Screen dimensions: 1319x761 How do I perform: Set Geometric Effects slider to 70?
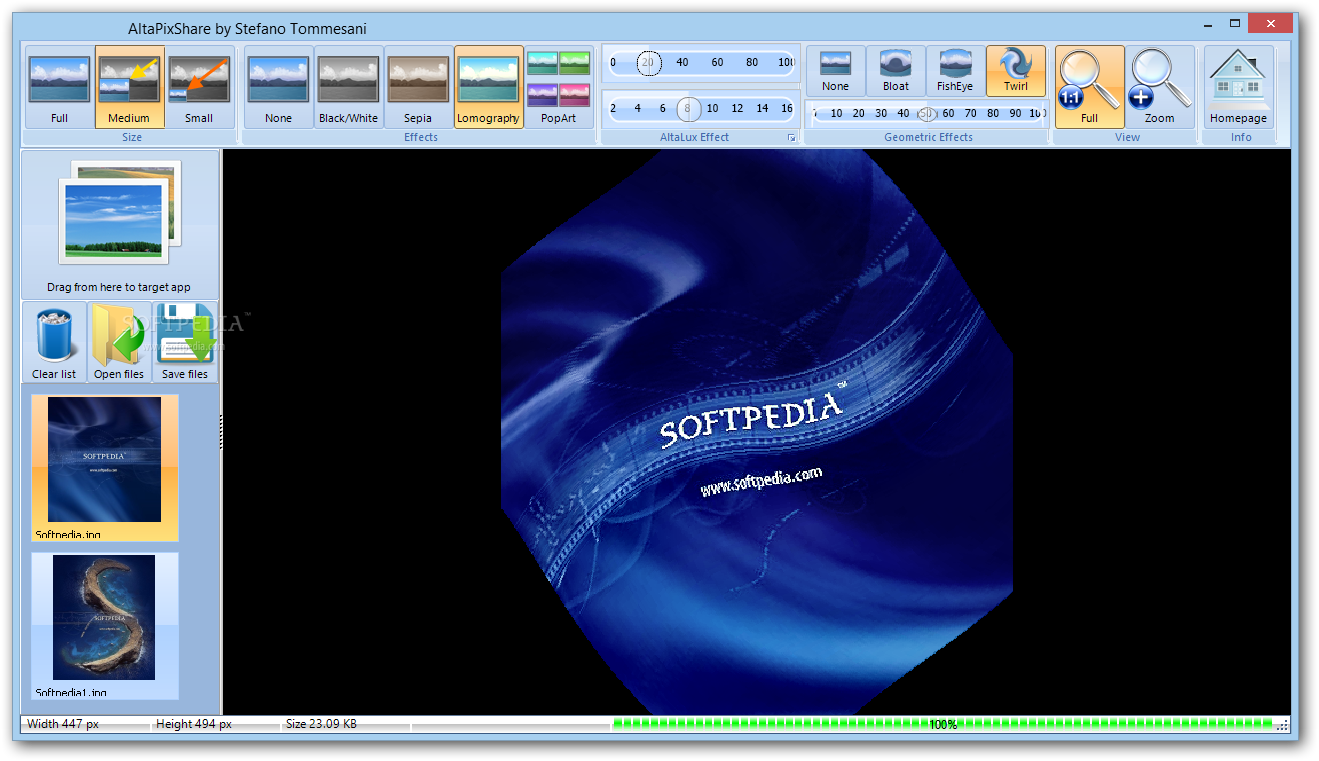(x=970, y=113)
